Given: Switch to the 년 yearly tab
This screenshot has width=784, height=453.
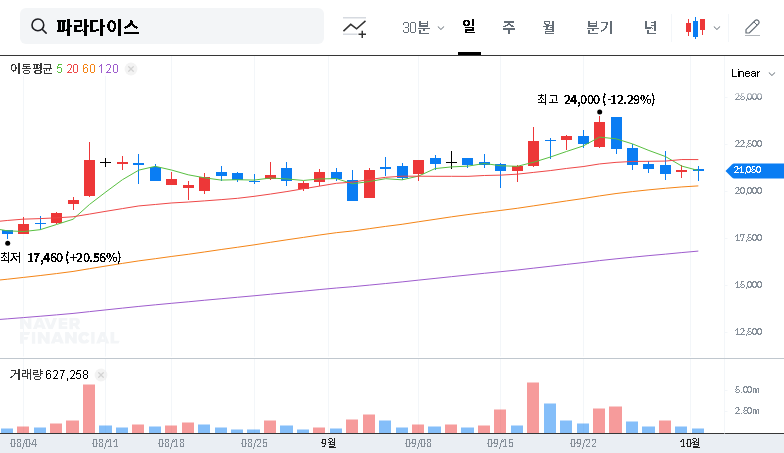Looking at the screenshot, I should (x=650, y=27).
